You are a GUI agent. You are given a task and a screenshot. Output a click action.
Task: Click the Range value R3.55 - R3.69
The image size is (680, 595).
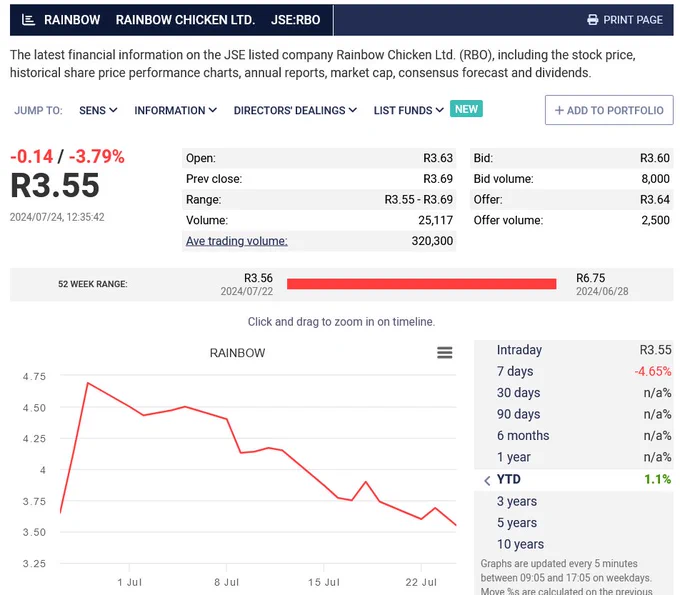(x=418, y=199)
